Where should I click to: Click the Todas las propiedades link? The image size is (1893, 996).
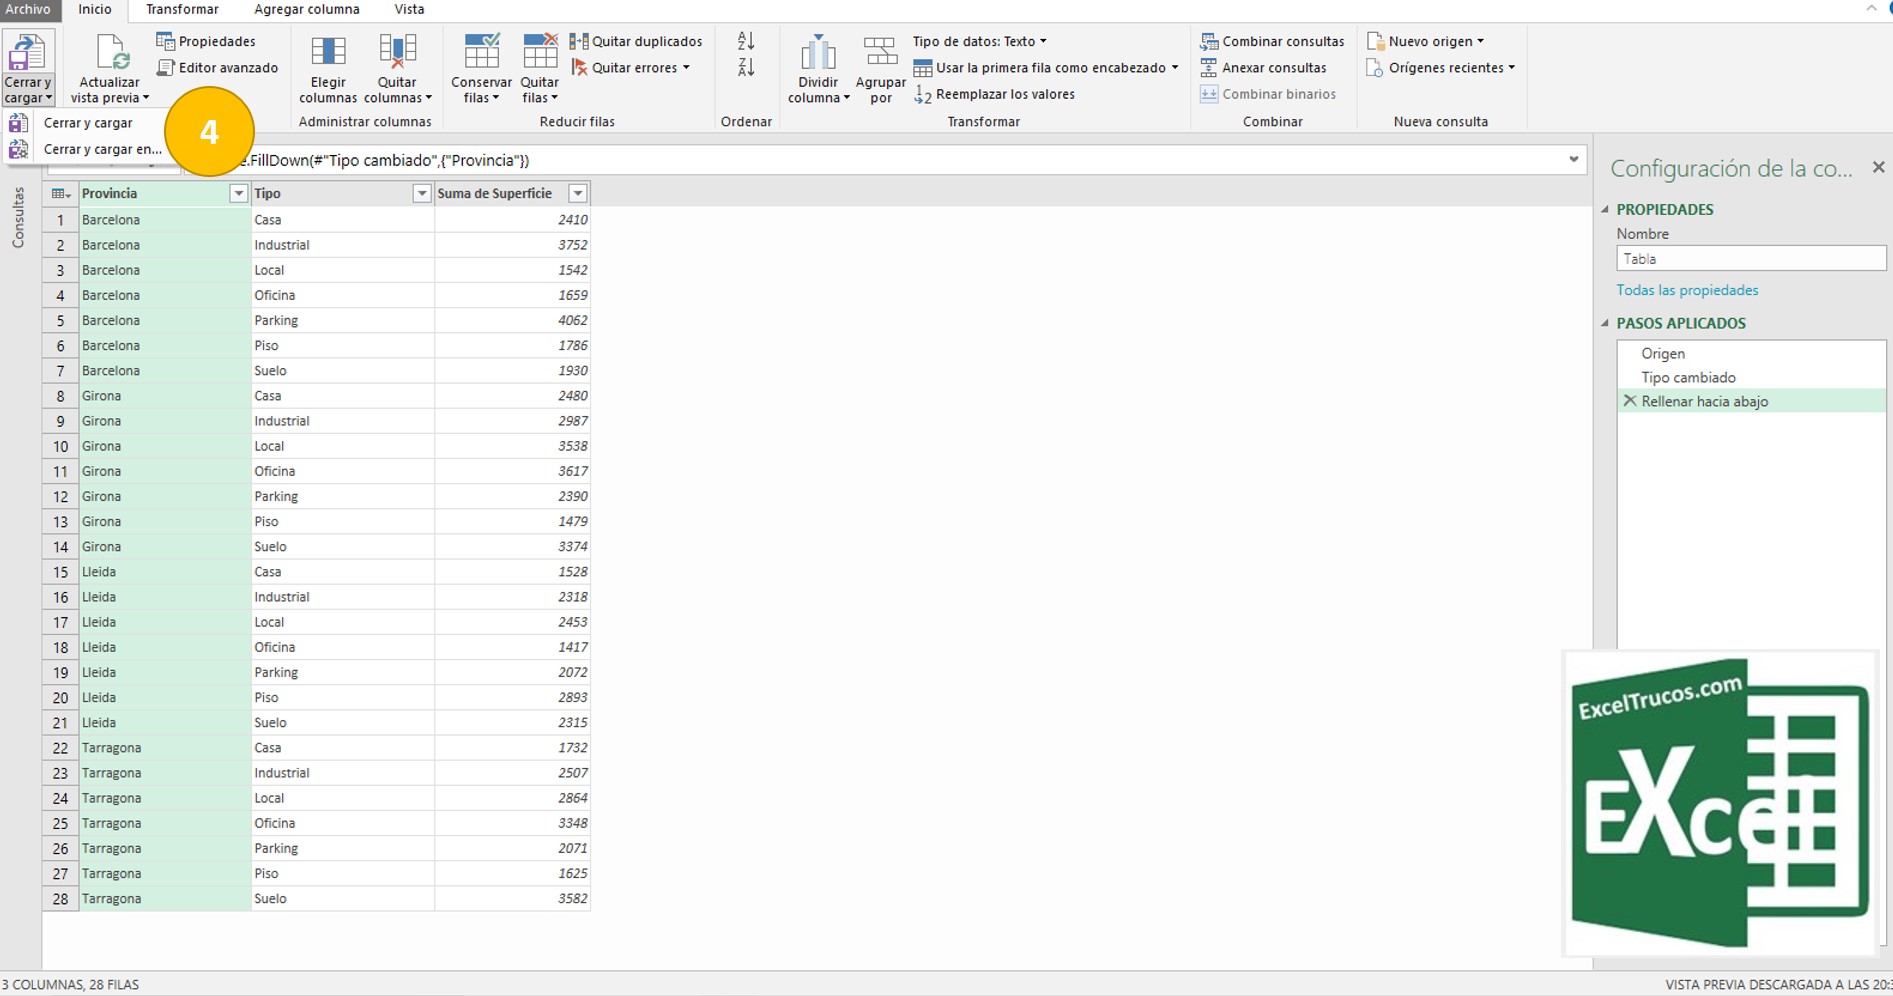(x=1687, y=290)
